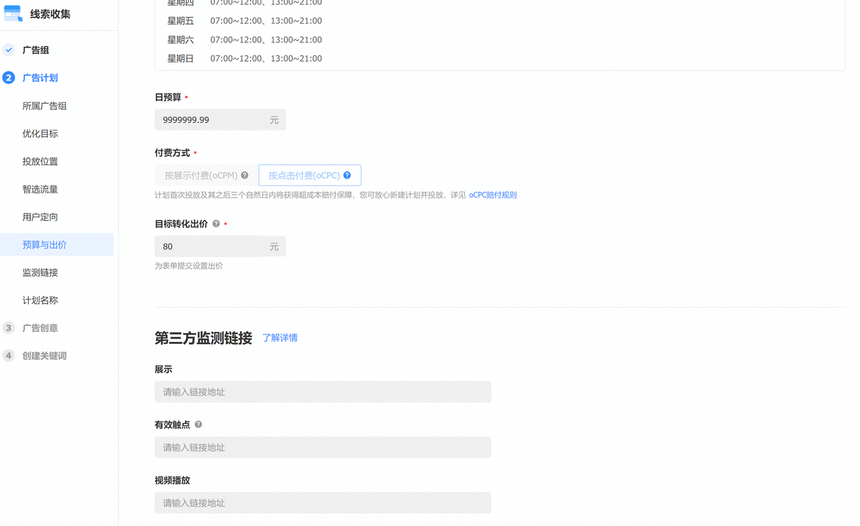
Task: Click the 展示 monitoring link input field
Action: click(x=322, y=392)
